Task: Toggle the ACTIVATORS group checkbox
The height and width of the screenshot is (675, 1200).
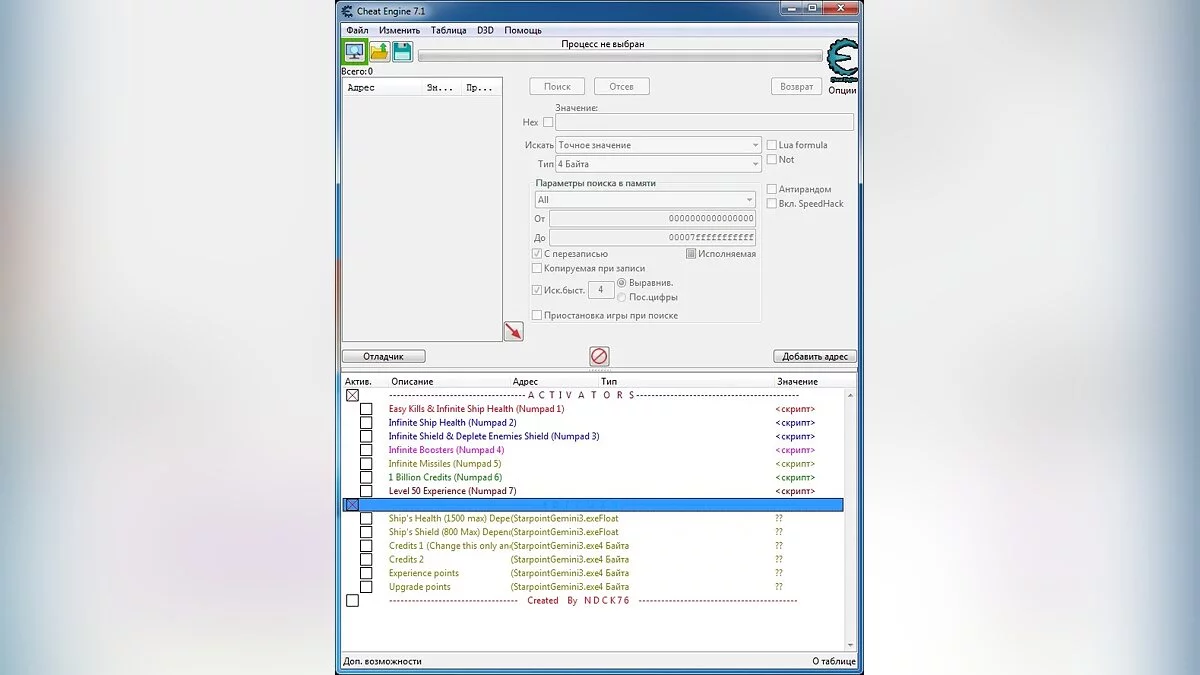Action: (x=352, y=395)
